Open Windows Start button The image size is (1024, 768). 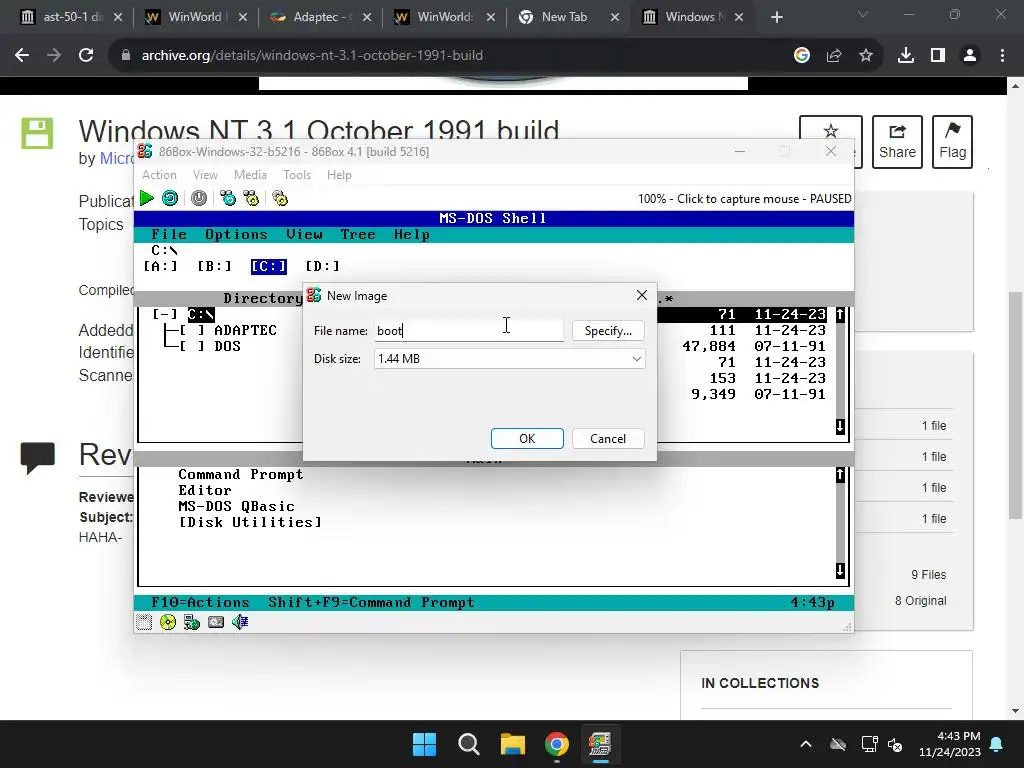[424, 744]
